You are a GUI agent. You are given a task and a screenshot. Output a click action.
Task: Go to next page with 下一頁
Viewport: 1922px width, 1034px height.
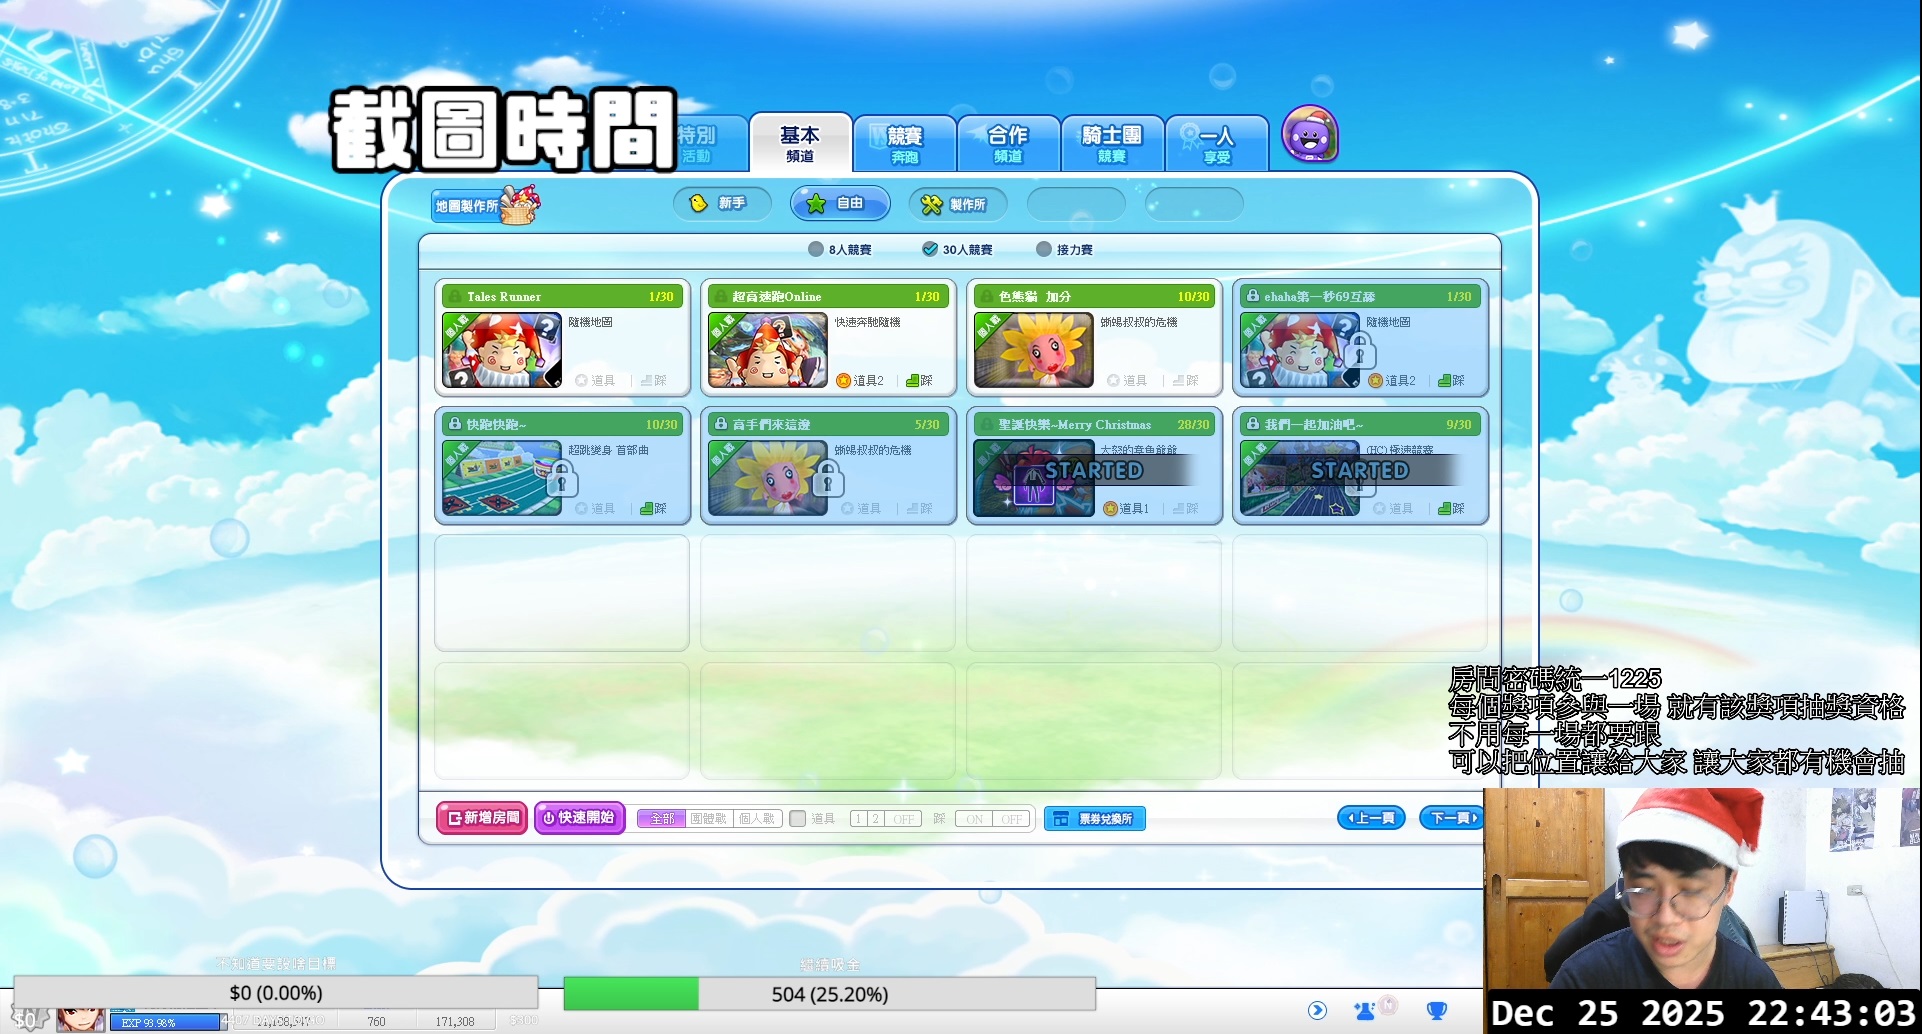click(x=1453, y=818)
